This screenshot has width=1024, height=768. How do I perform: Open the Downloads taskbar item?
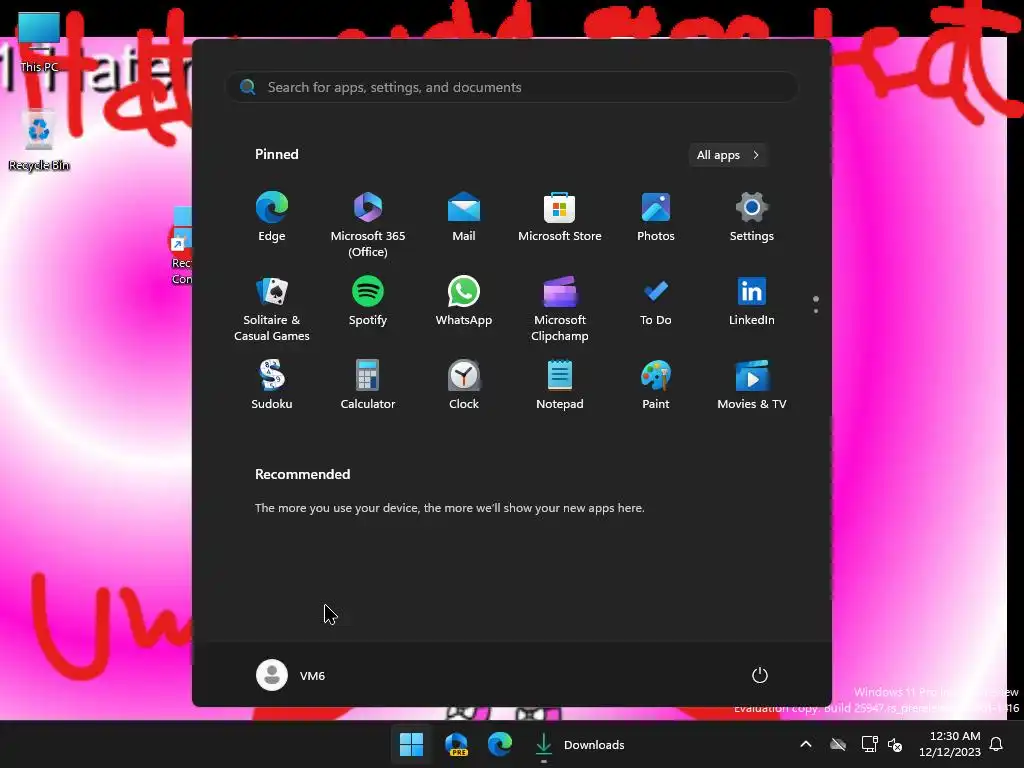pyautogui.click(x=580, y=744)
